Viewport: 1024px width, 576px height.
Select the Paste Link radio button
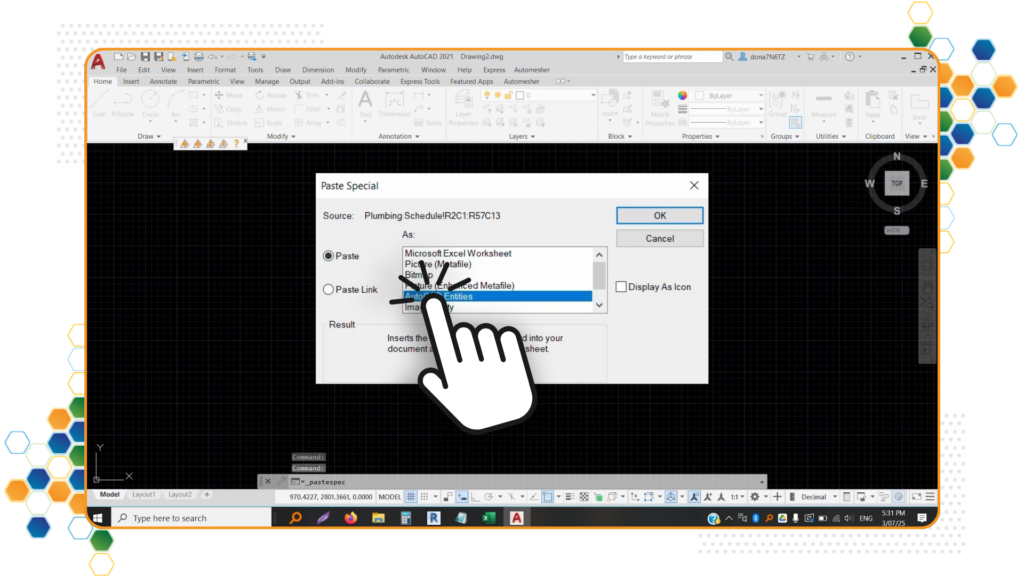pyautogui.click(x=329, y=290)
